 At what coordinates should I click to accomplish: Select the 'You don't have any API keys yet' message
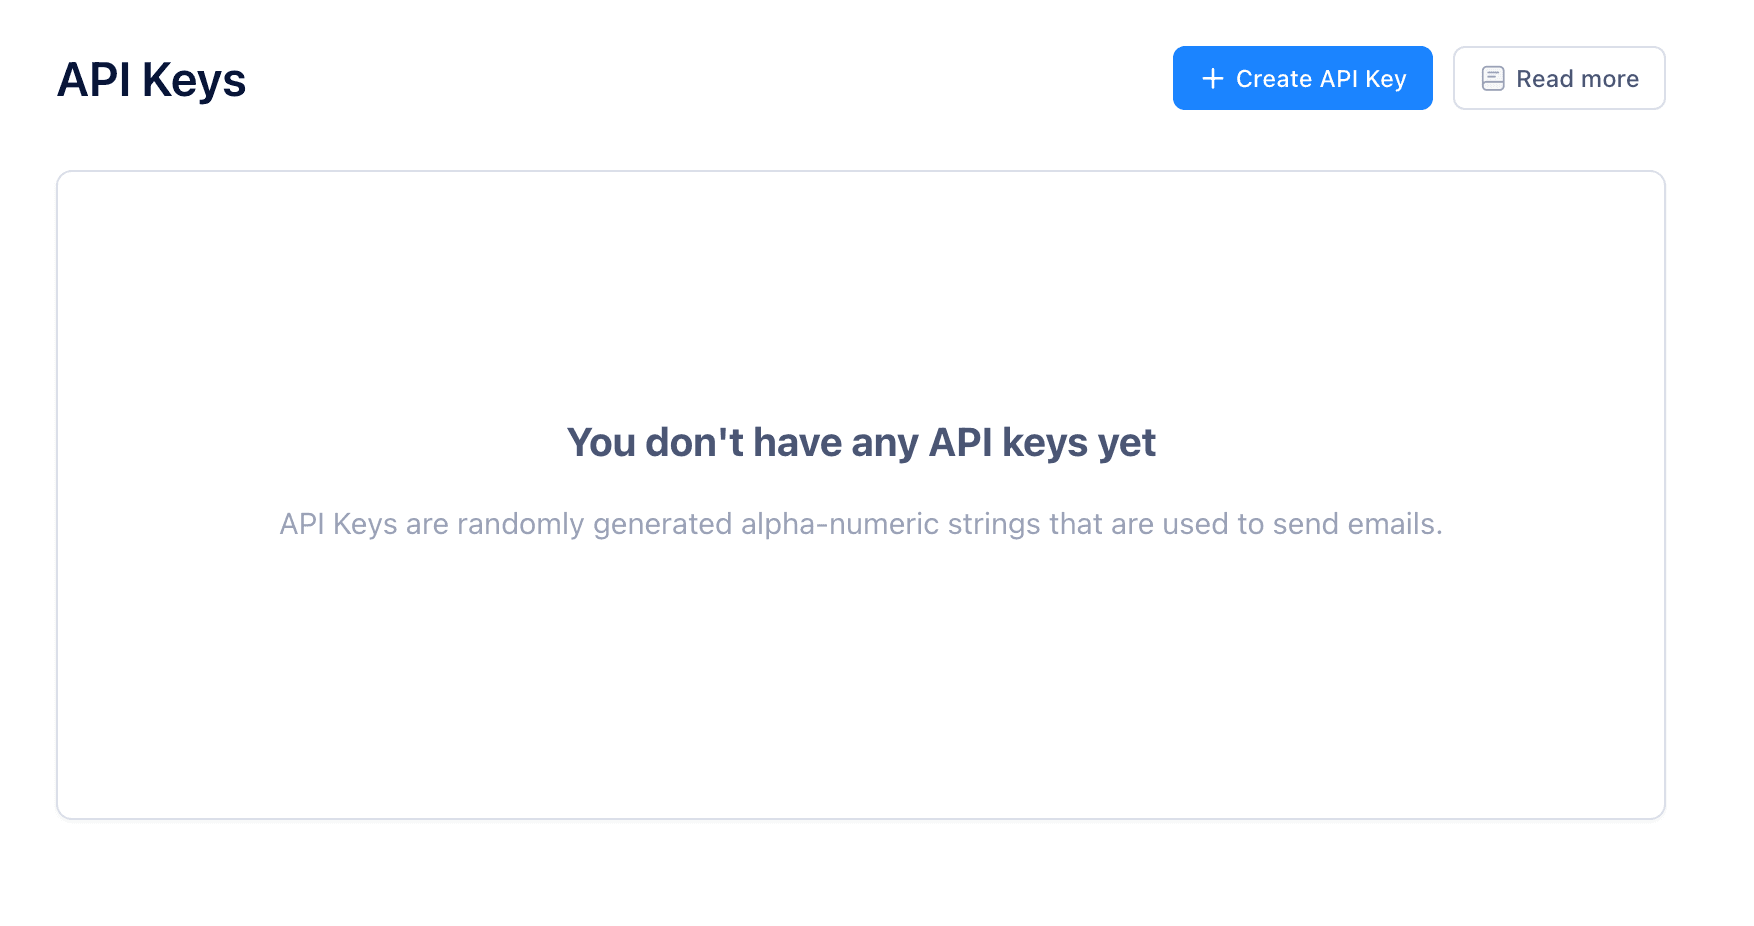[x=861, y=442]
